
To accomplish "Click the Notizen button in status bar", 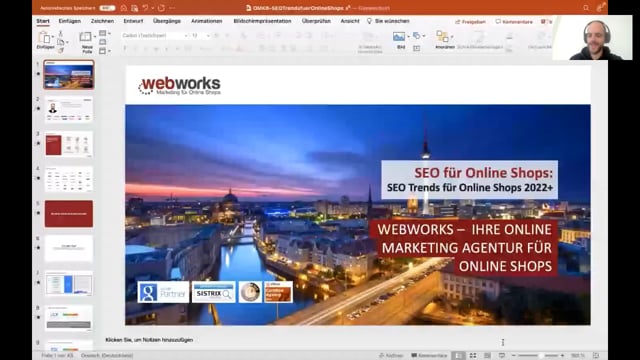I will pyautogui.click(x=391, y=356).
